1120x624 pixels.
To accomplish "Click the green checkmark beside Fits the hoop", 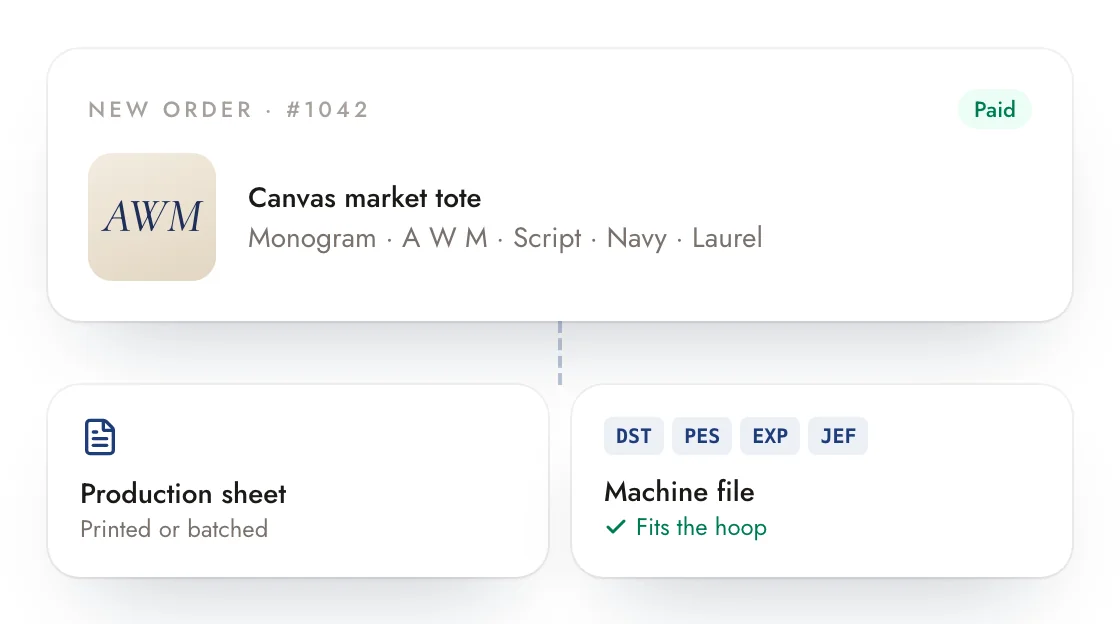I will (x=616, y=528).
